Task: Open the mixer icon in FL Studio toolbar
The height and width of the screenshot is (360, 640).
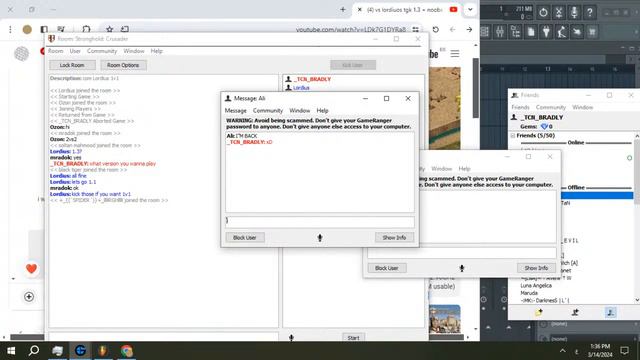Action: coord(500,32)
